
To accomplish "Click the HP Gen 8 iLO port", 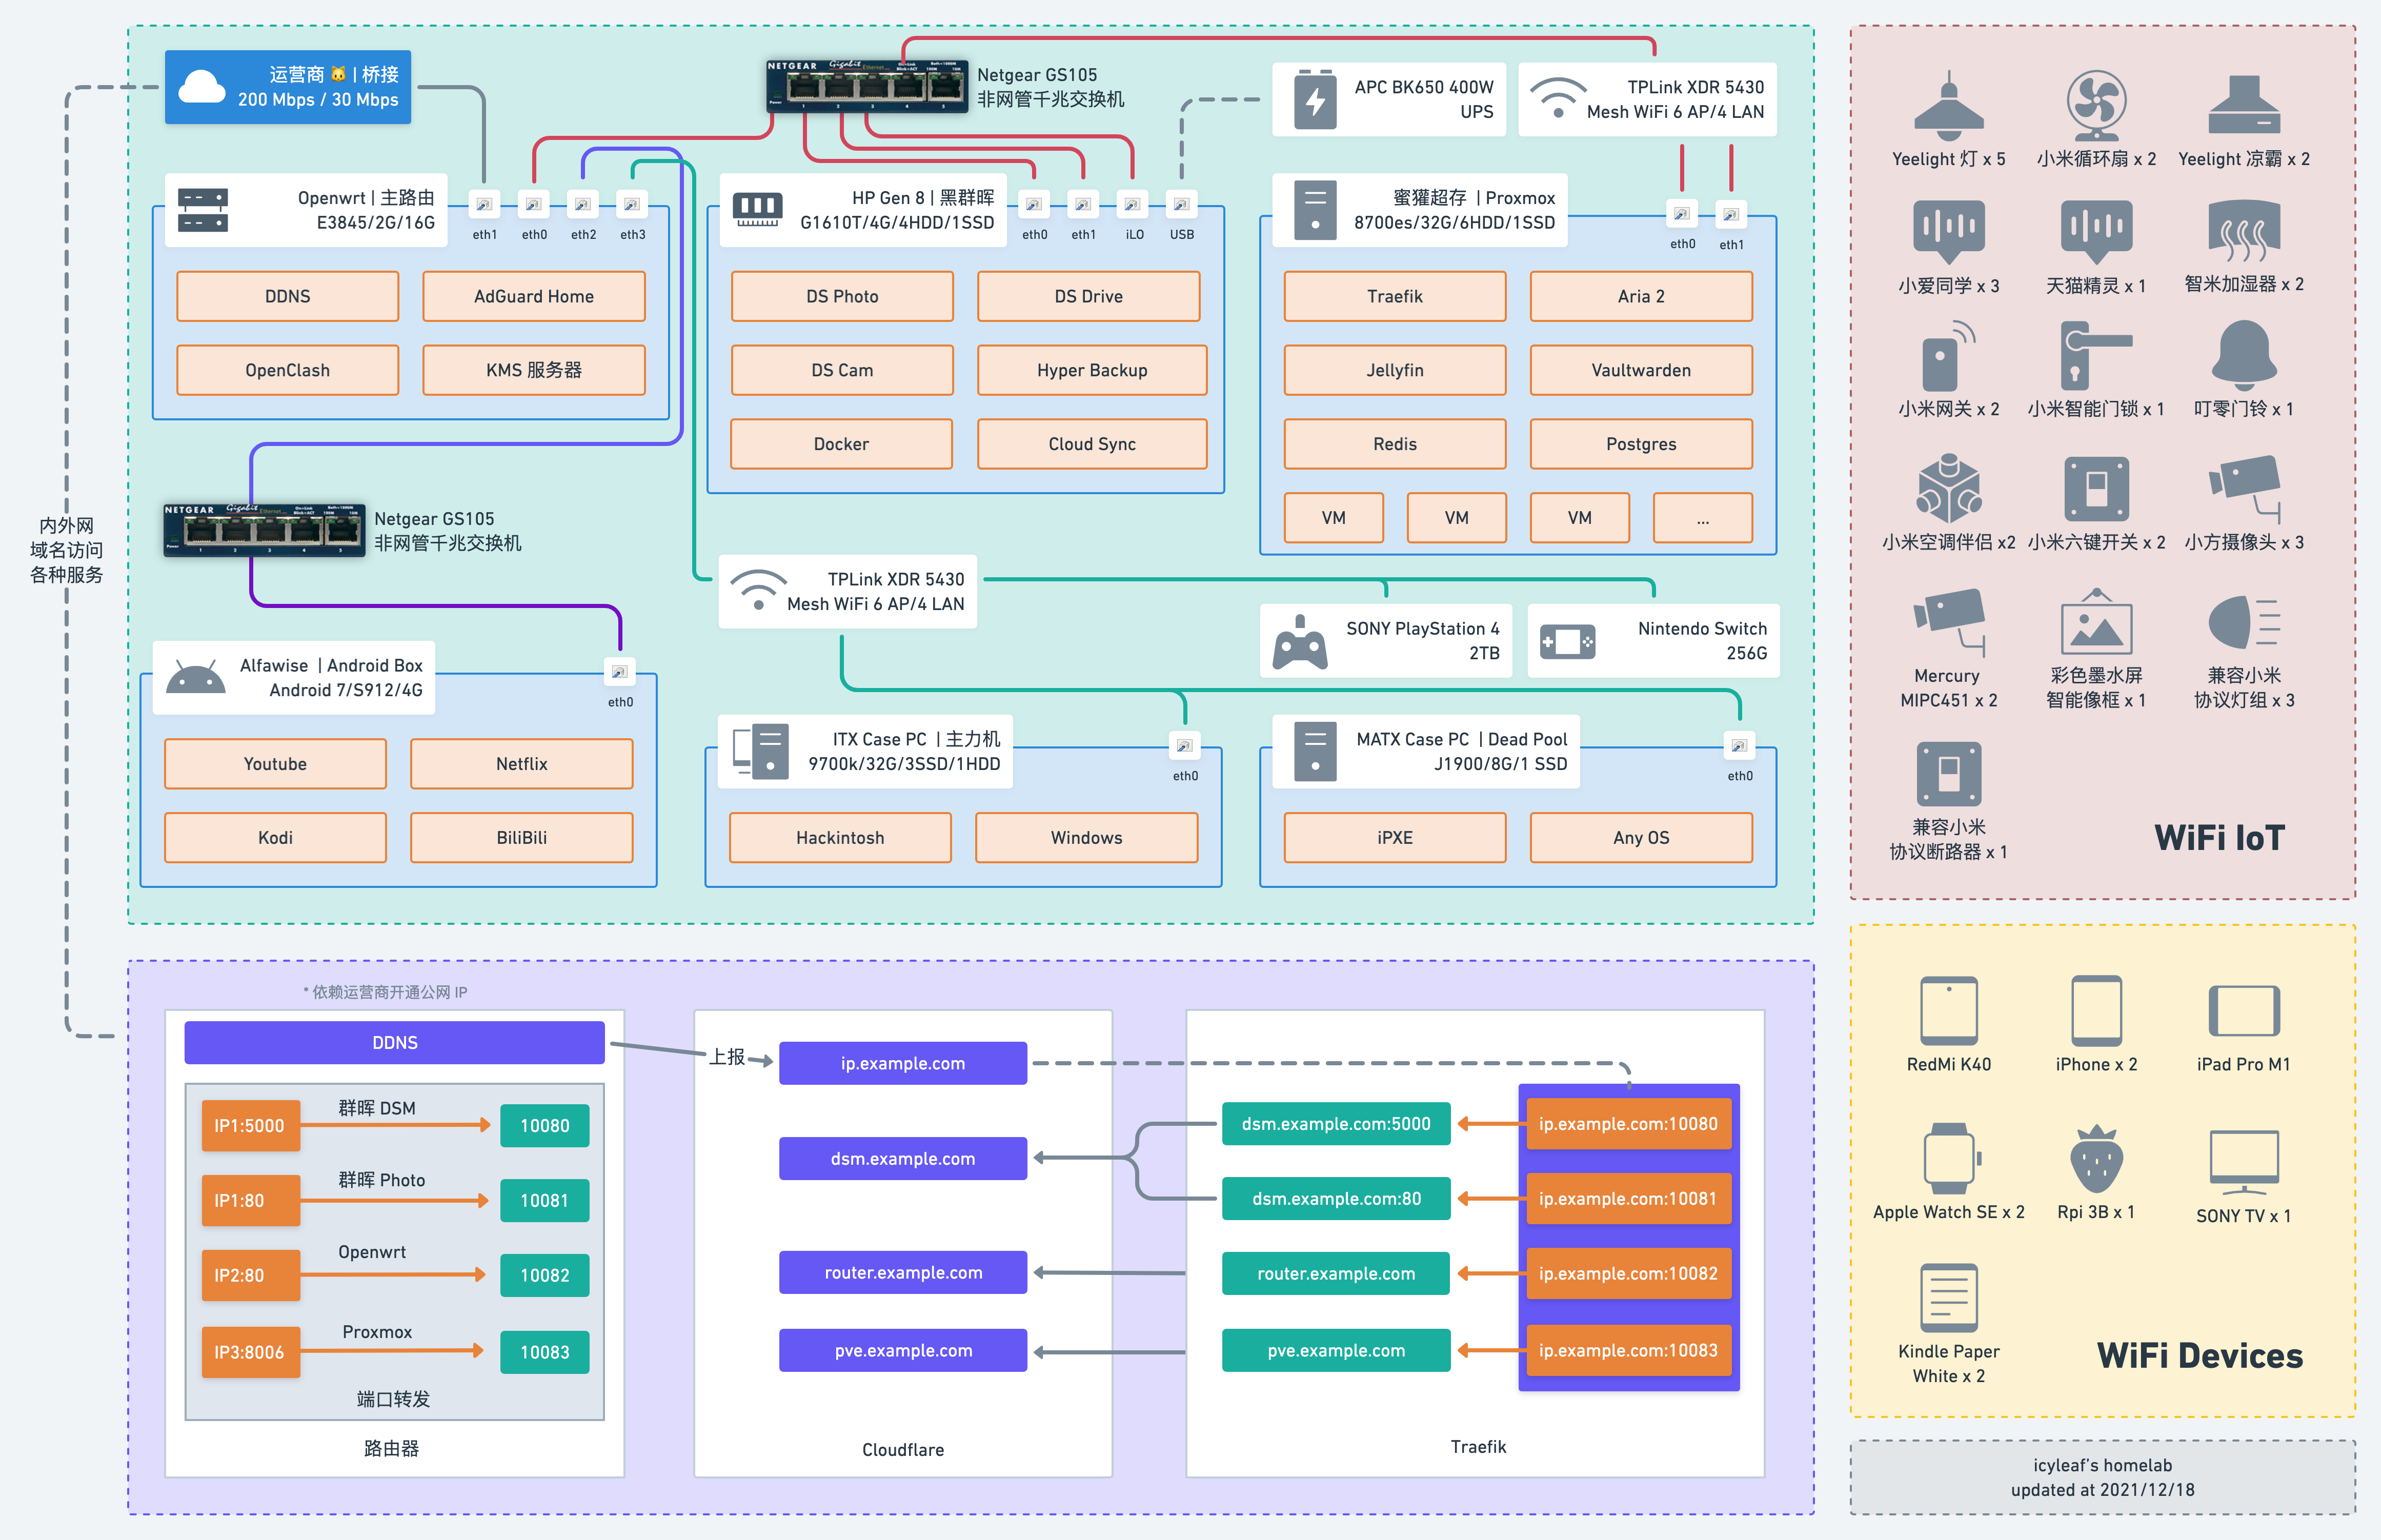I will click(1132, 205).
